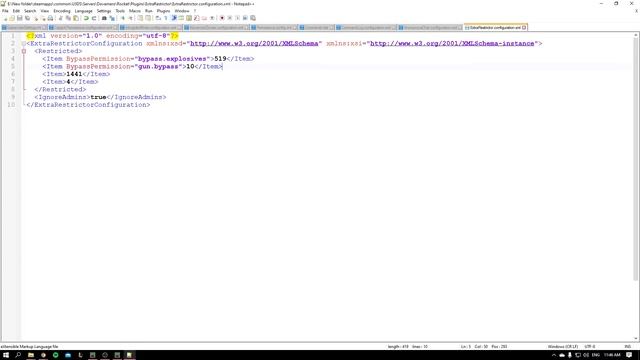Click the New file toolbar icon

pos(5,18)
